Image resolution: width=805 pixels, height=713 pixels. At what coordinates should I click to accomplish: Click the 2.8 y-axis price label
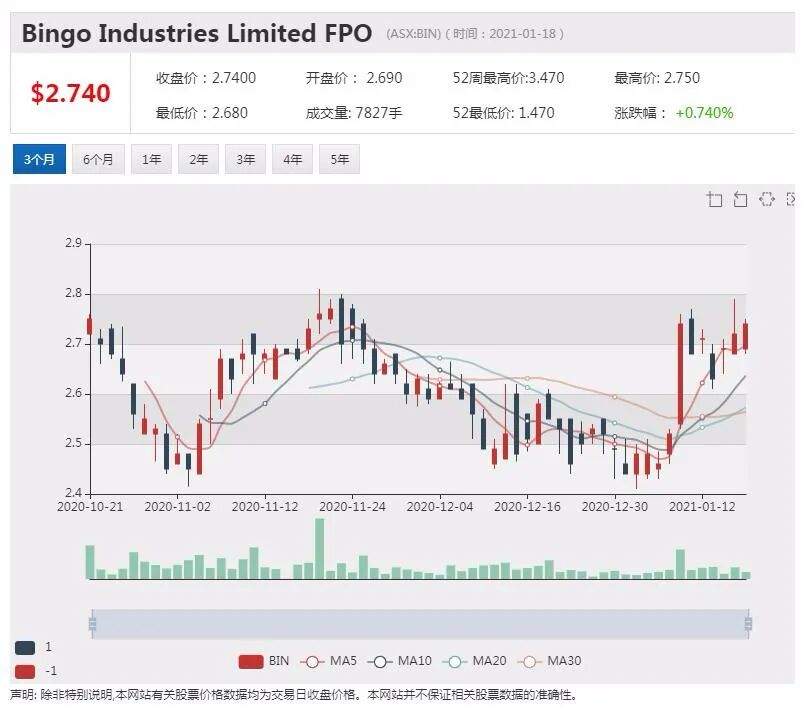click(73, 293)
